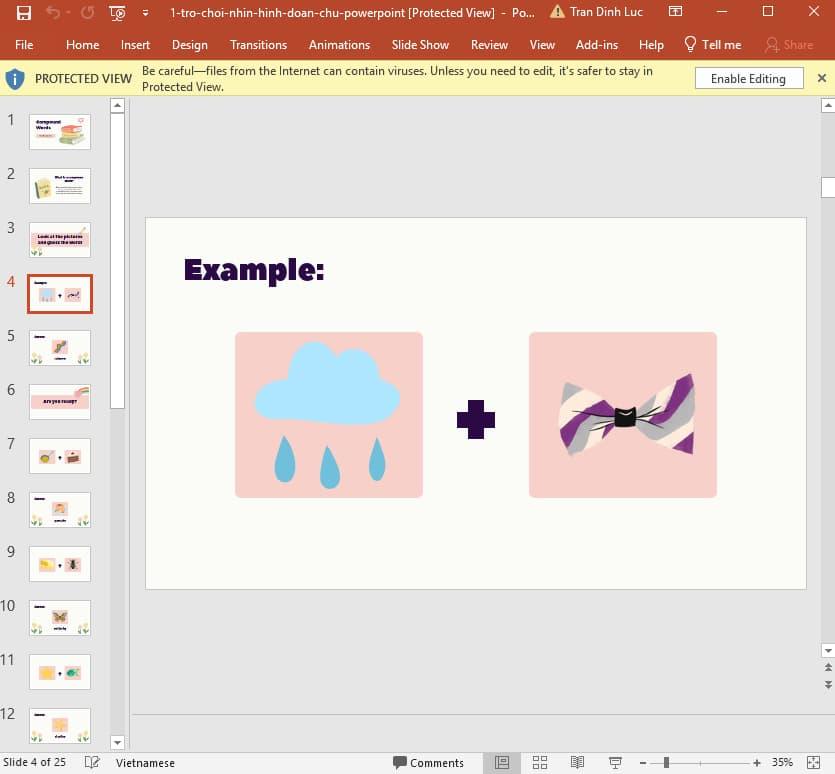Open Ribbon Display Options in the title bar
Viewport: 835px width, 774px height.
pos(677,12)
